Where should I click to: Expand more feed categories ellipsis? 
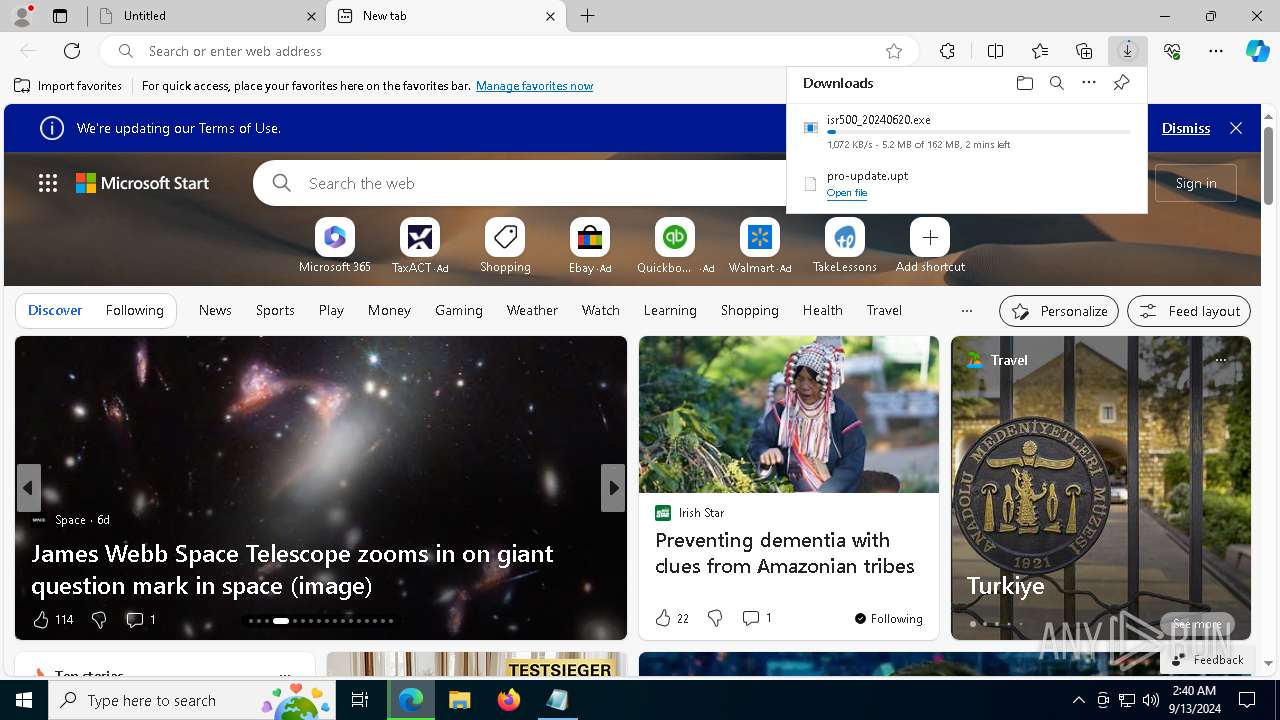click(x=966, y=310)
